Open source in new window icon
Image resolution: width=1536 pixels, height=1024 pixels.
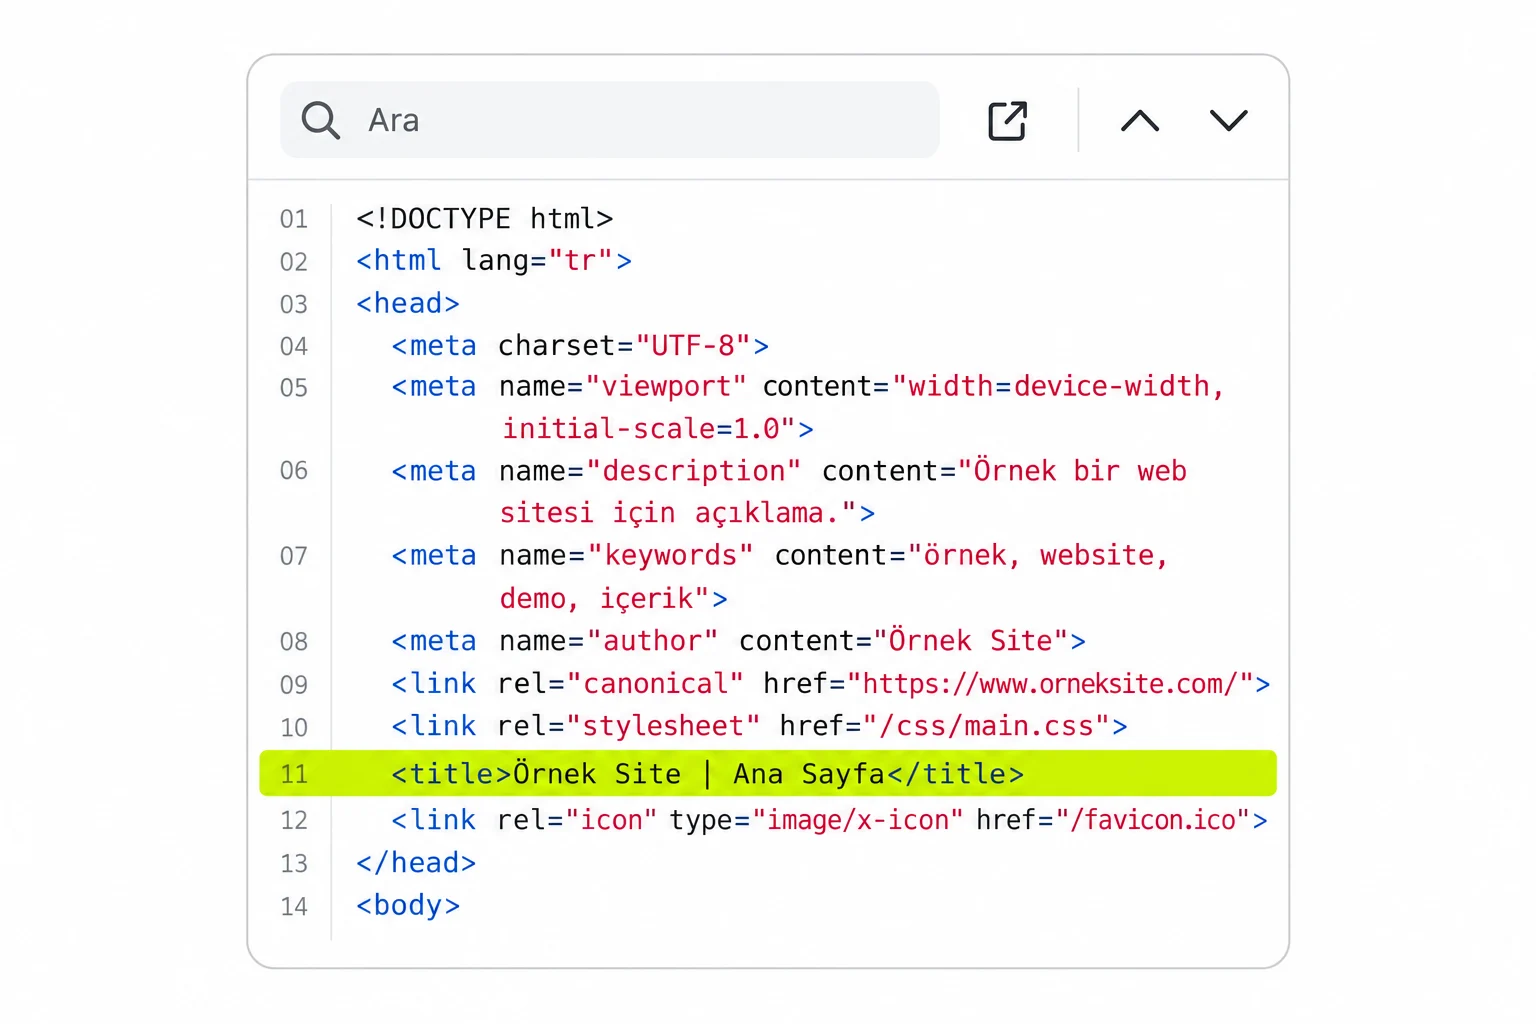tap(1007, 121)
